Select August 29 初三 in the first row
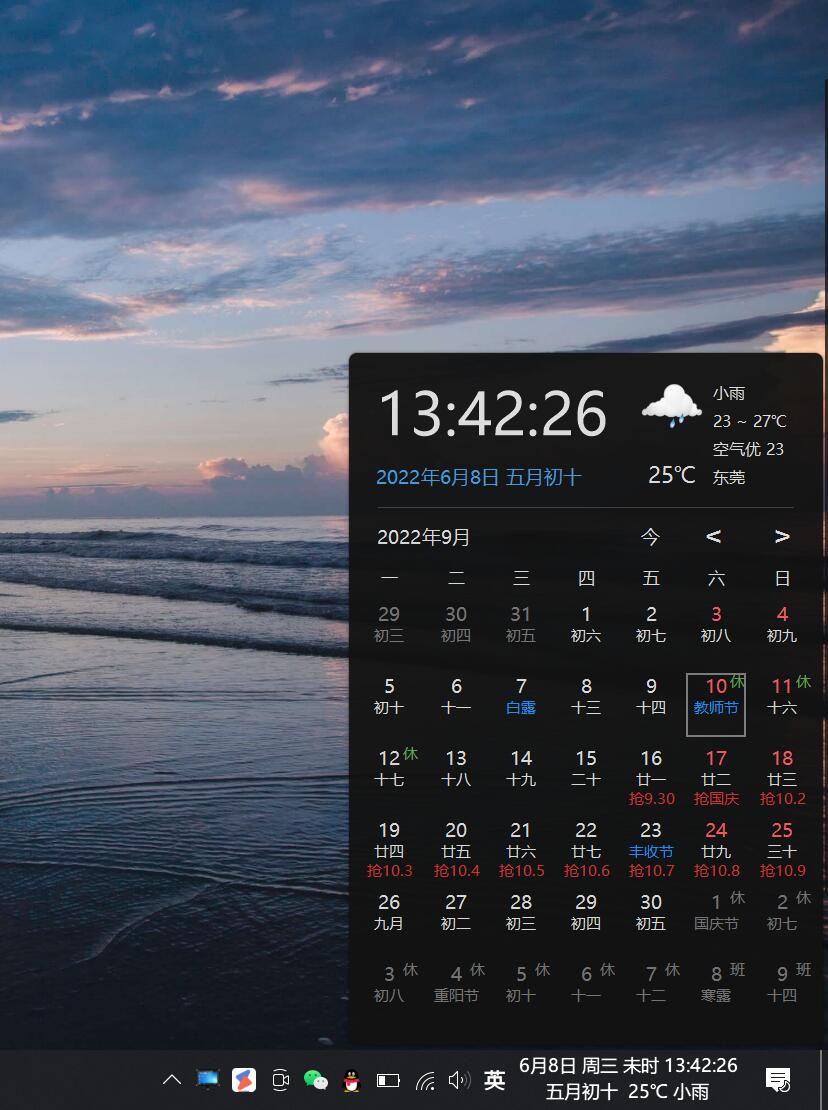828x1110 pixels. pyautogui.click(x=389, y=624)
